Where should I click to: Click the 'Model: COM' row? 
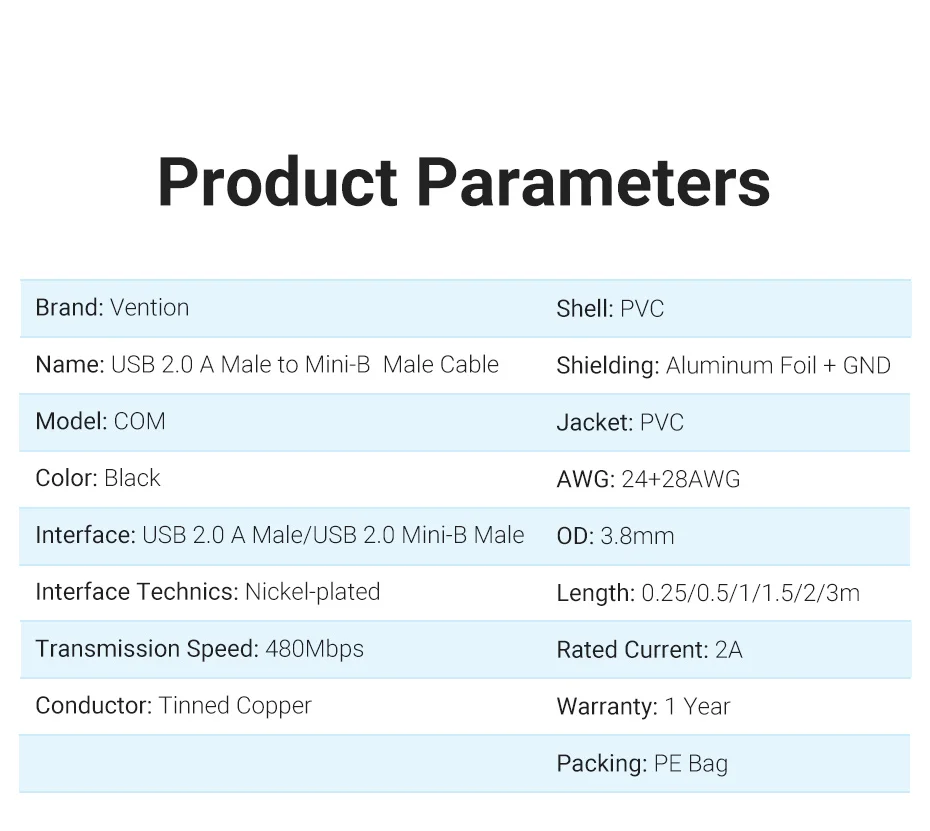point(100,421)
